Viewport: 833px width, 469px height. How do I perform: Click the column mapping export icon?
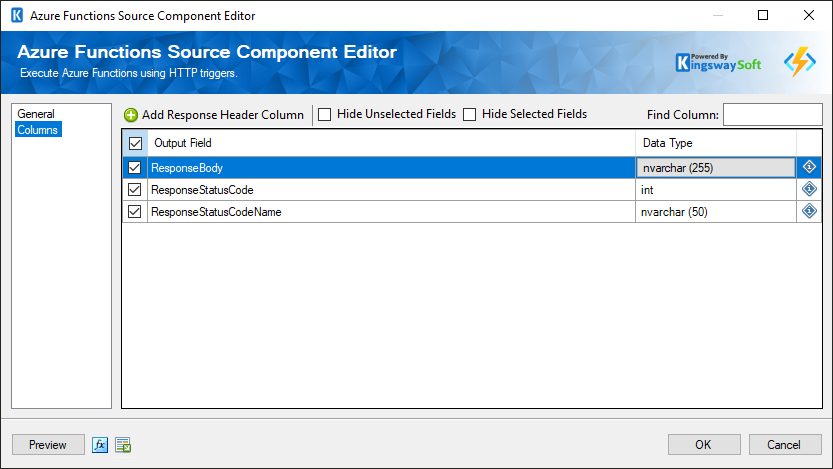pos(123,445)
